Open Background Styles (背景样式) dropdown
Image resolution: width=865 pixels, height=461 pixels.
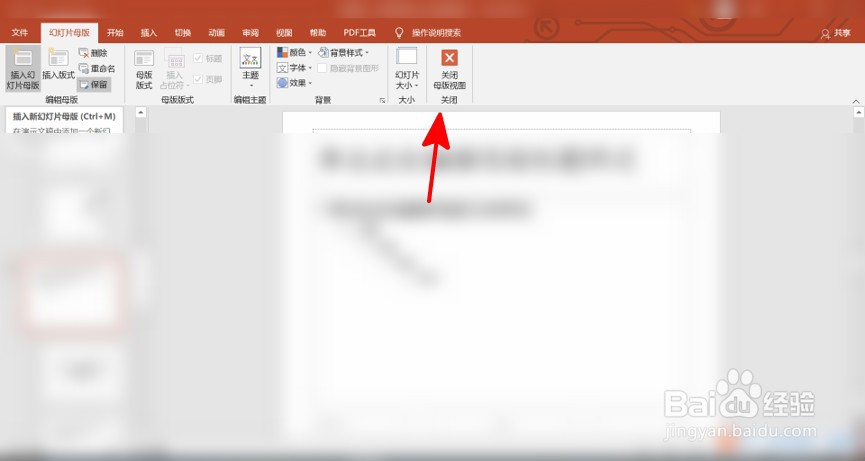344,52
